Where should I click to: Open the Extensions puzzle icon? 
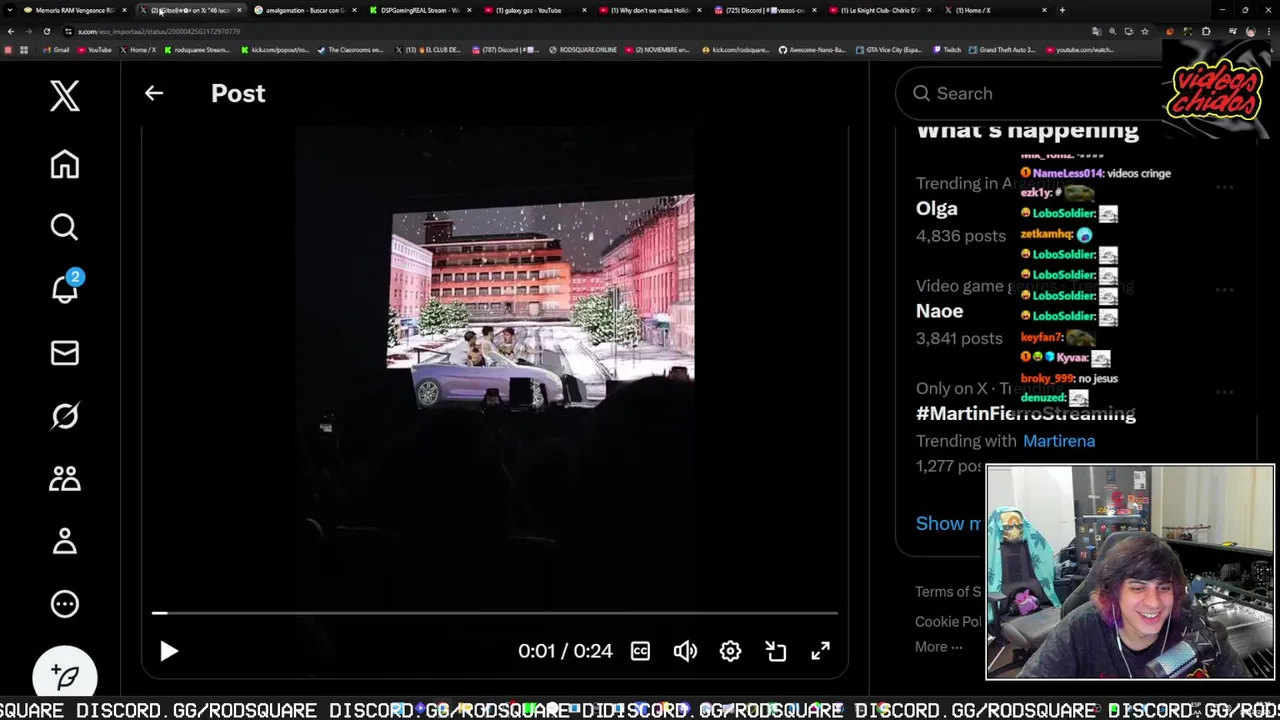tap(1205, 31)
